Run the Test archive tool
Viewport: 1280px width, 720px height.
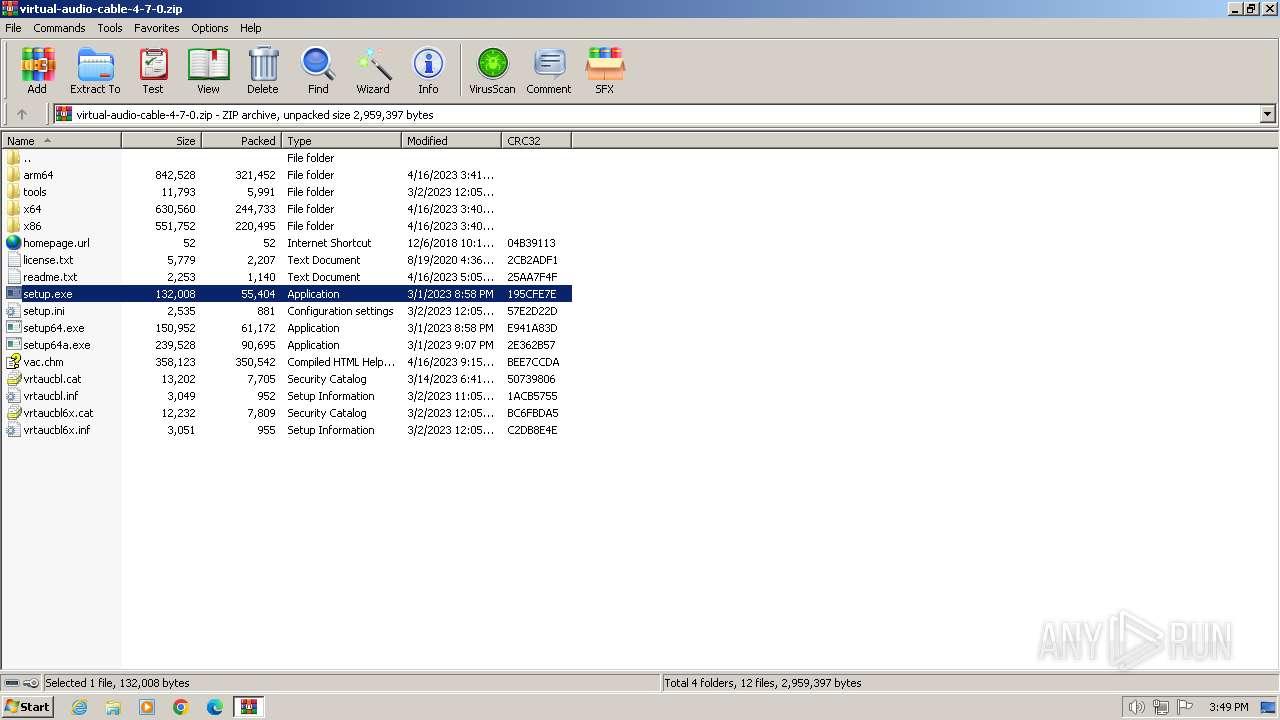[153, 70]
